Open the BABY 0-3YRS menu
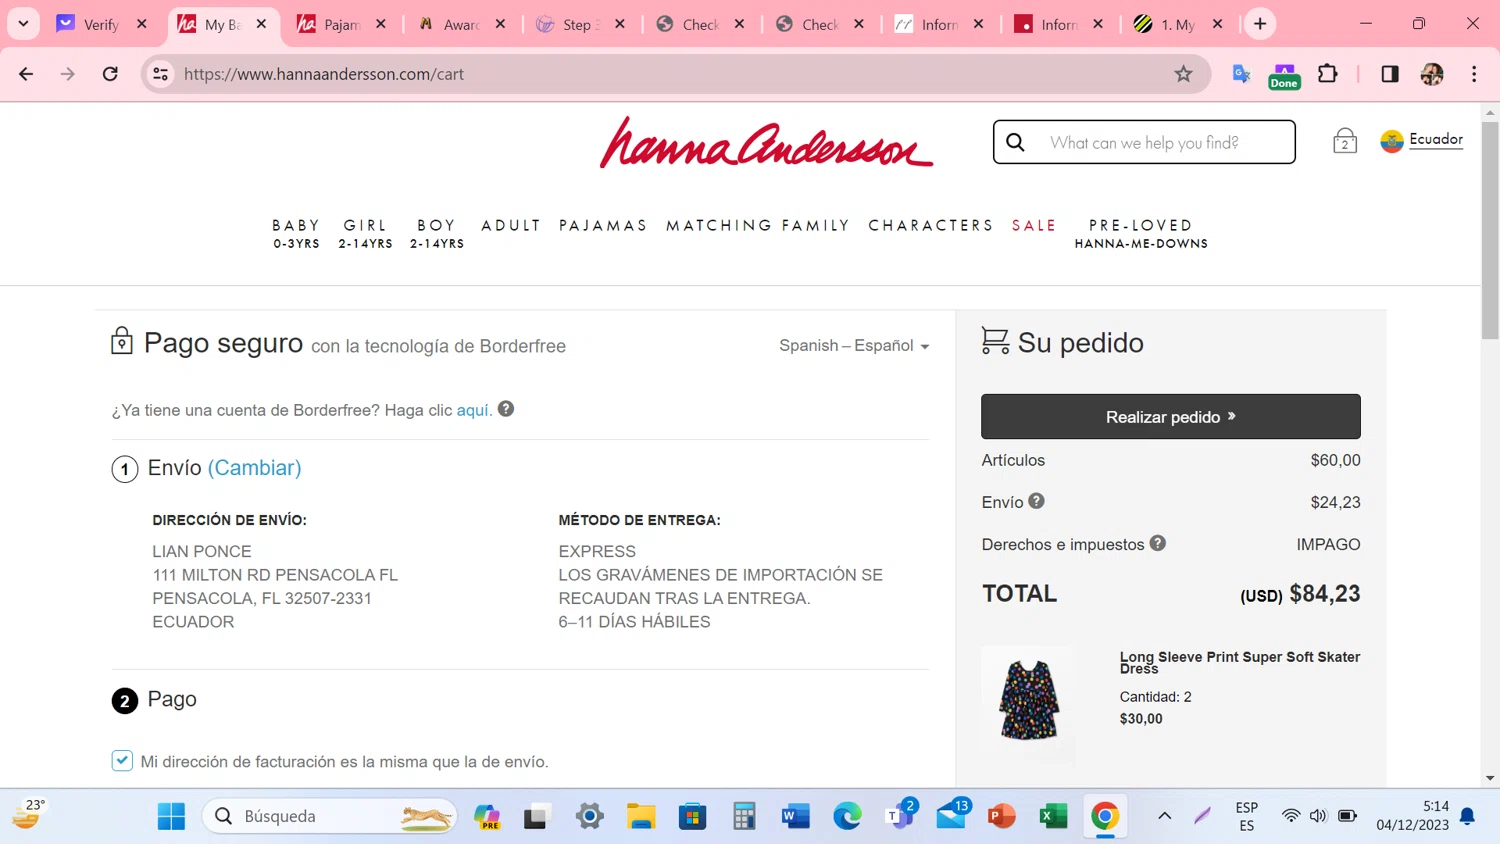1500x844 pixels. [x=296, y=233]
